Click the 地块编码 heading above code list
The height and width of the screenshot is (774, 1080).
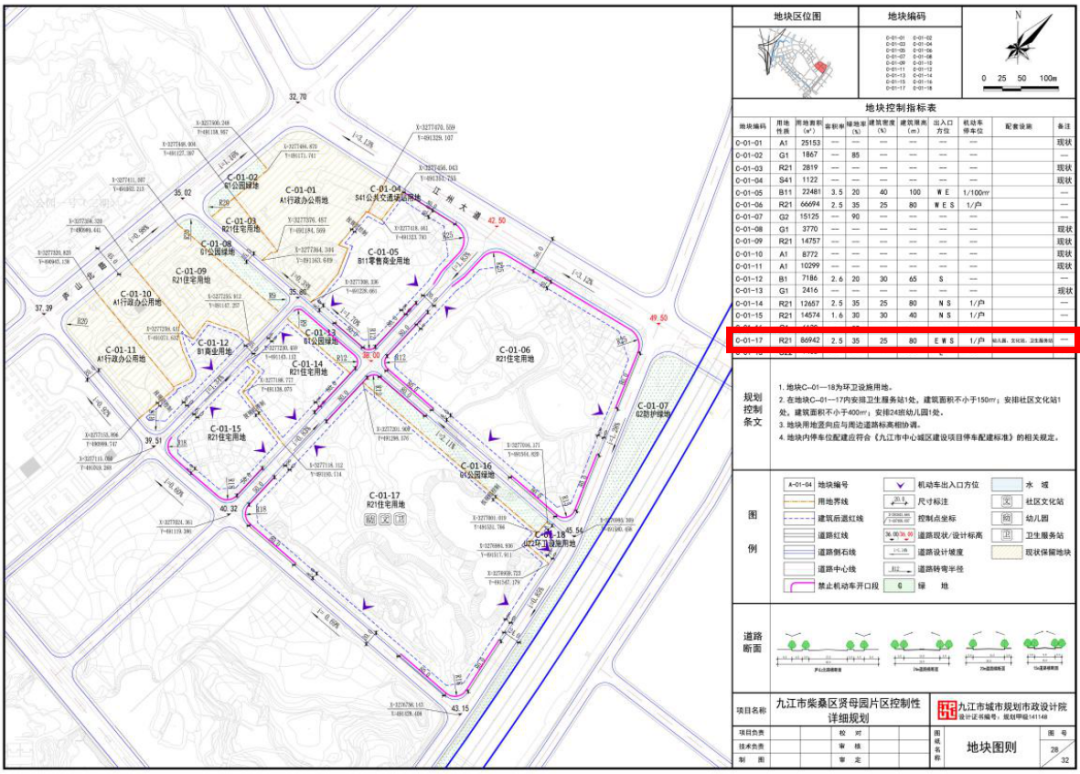click(x=906, y=17)
